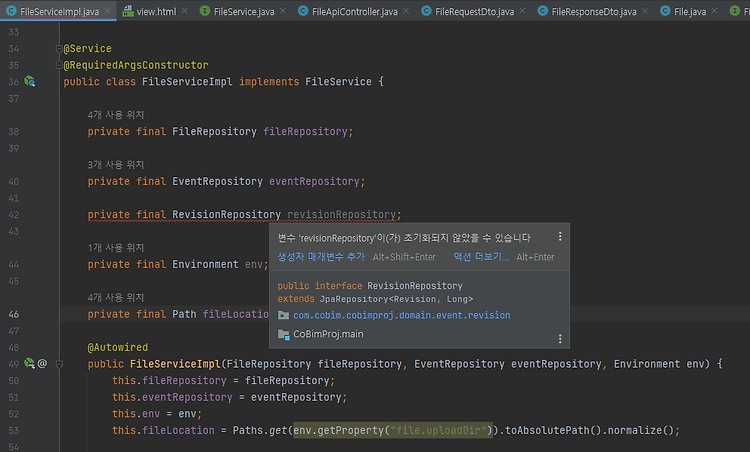Collapse the fold marker beside @Service
This screenshot has width=750, height=452.
coord(59,48)
